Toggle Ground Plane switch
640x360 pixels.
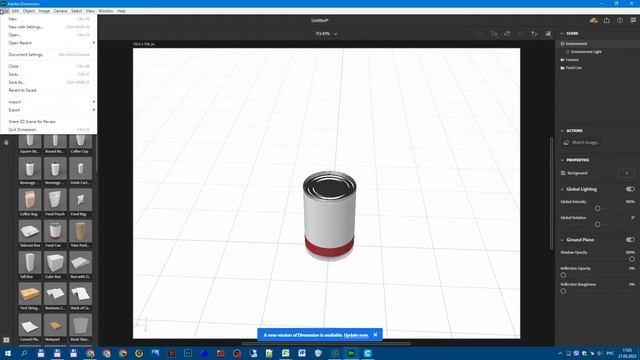(x=630, y=240)
